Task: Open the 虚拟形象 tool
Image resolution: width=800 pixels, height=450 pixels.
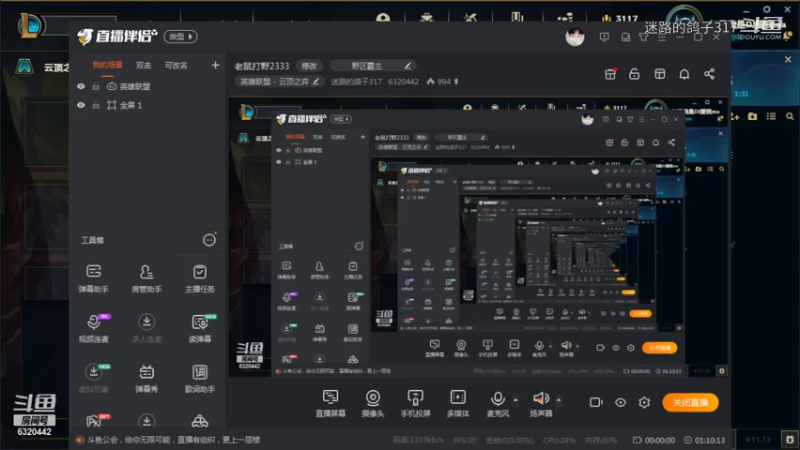Action: click(x=93, y=378)
